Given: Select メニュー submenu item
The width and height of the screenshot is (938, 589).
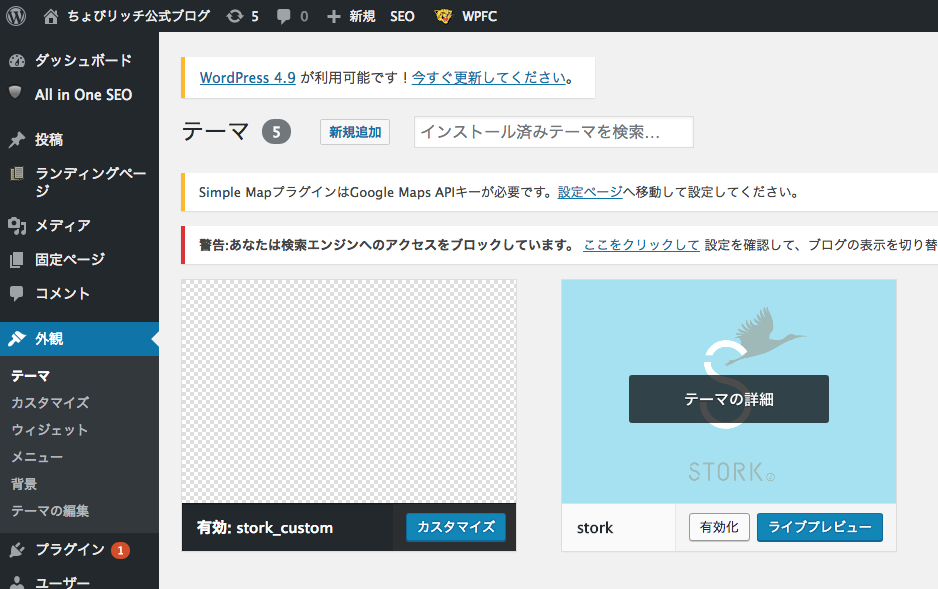Looking at the screenshot, I should [37, 457].
